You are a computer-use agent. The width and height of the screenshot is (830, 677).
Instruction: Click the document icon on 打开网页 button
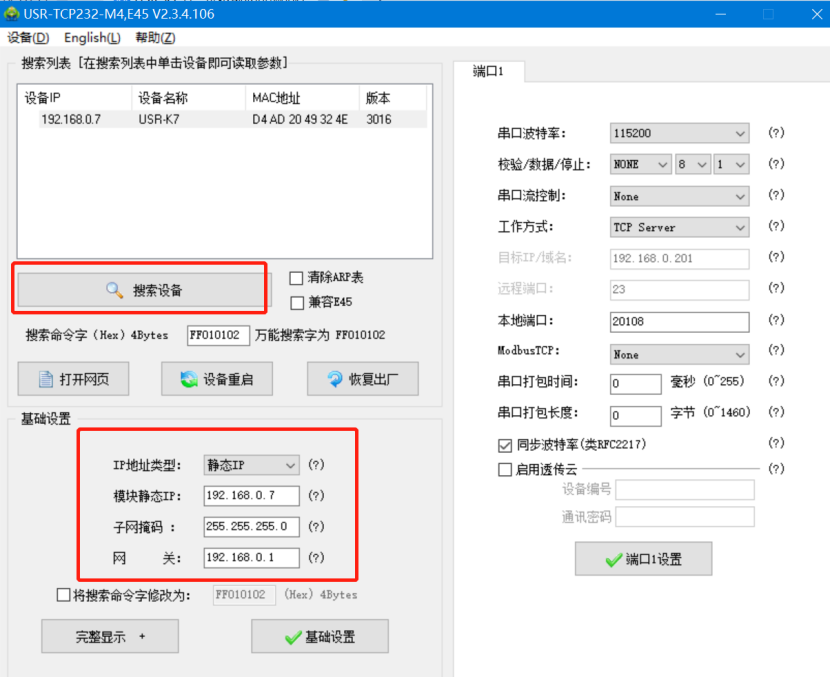45,380
